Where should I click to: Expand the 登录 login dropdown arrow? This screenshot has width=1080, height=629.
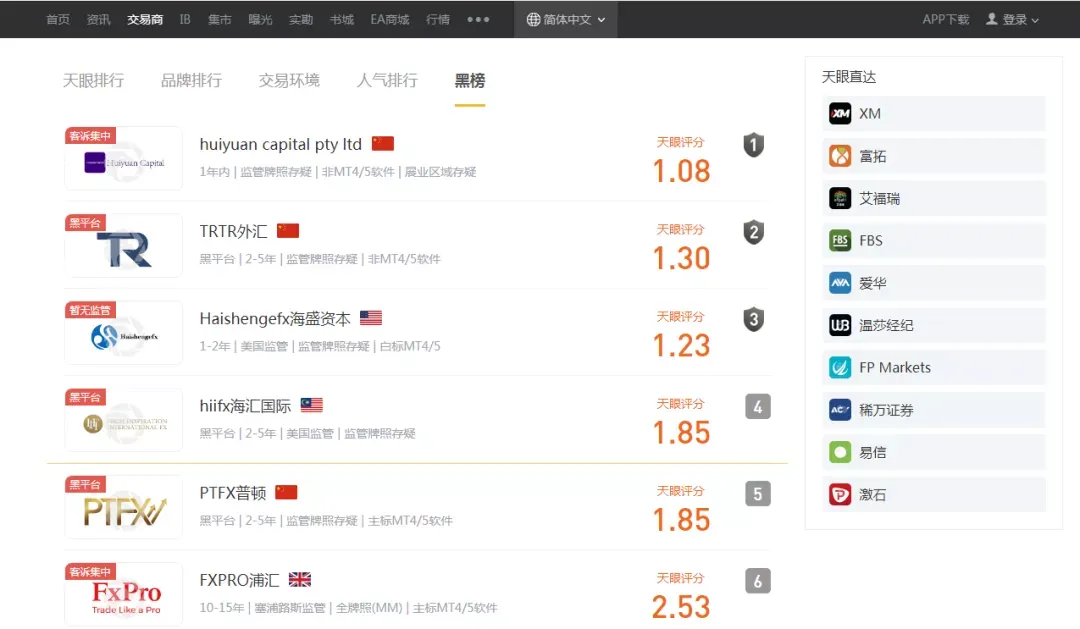tap(1035, 21)
